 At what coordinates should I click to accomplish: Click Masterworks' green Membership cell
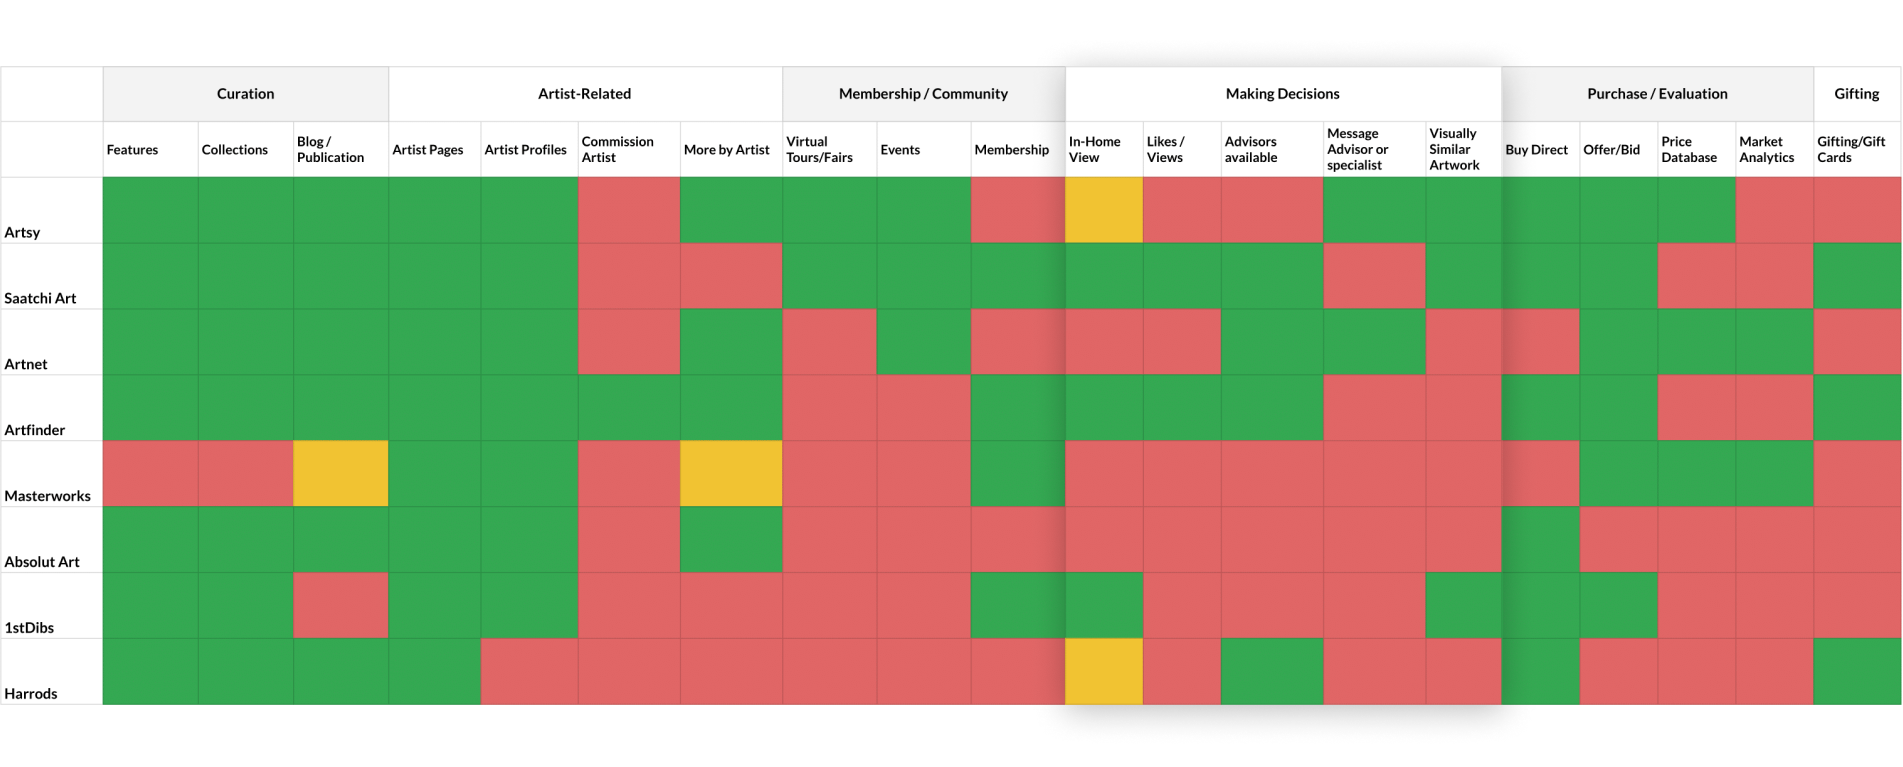(1018, 474)
